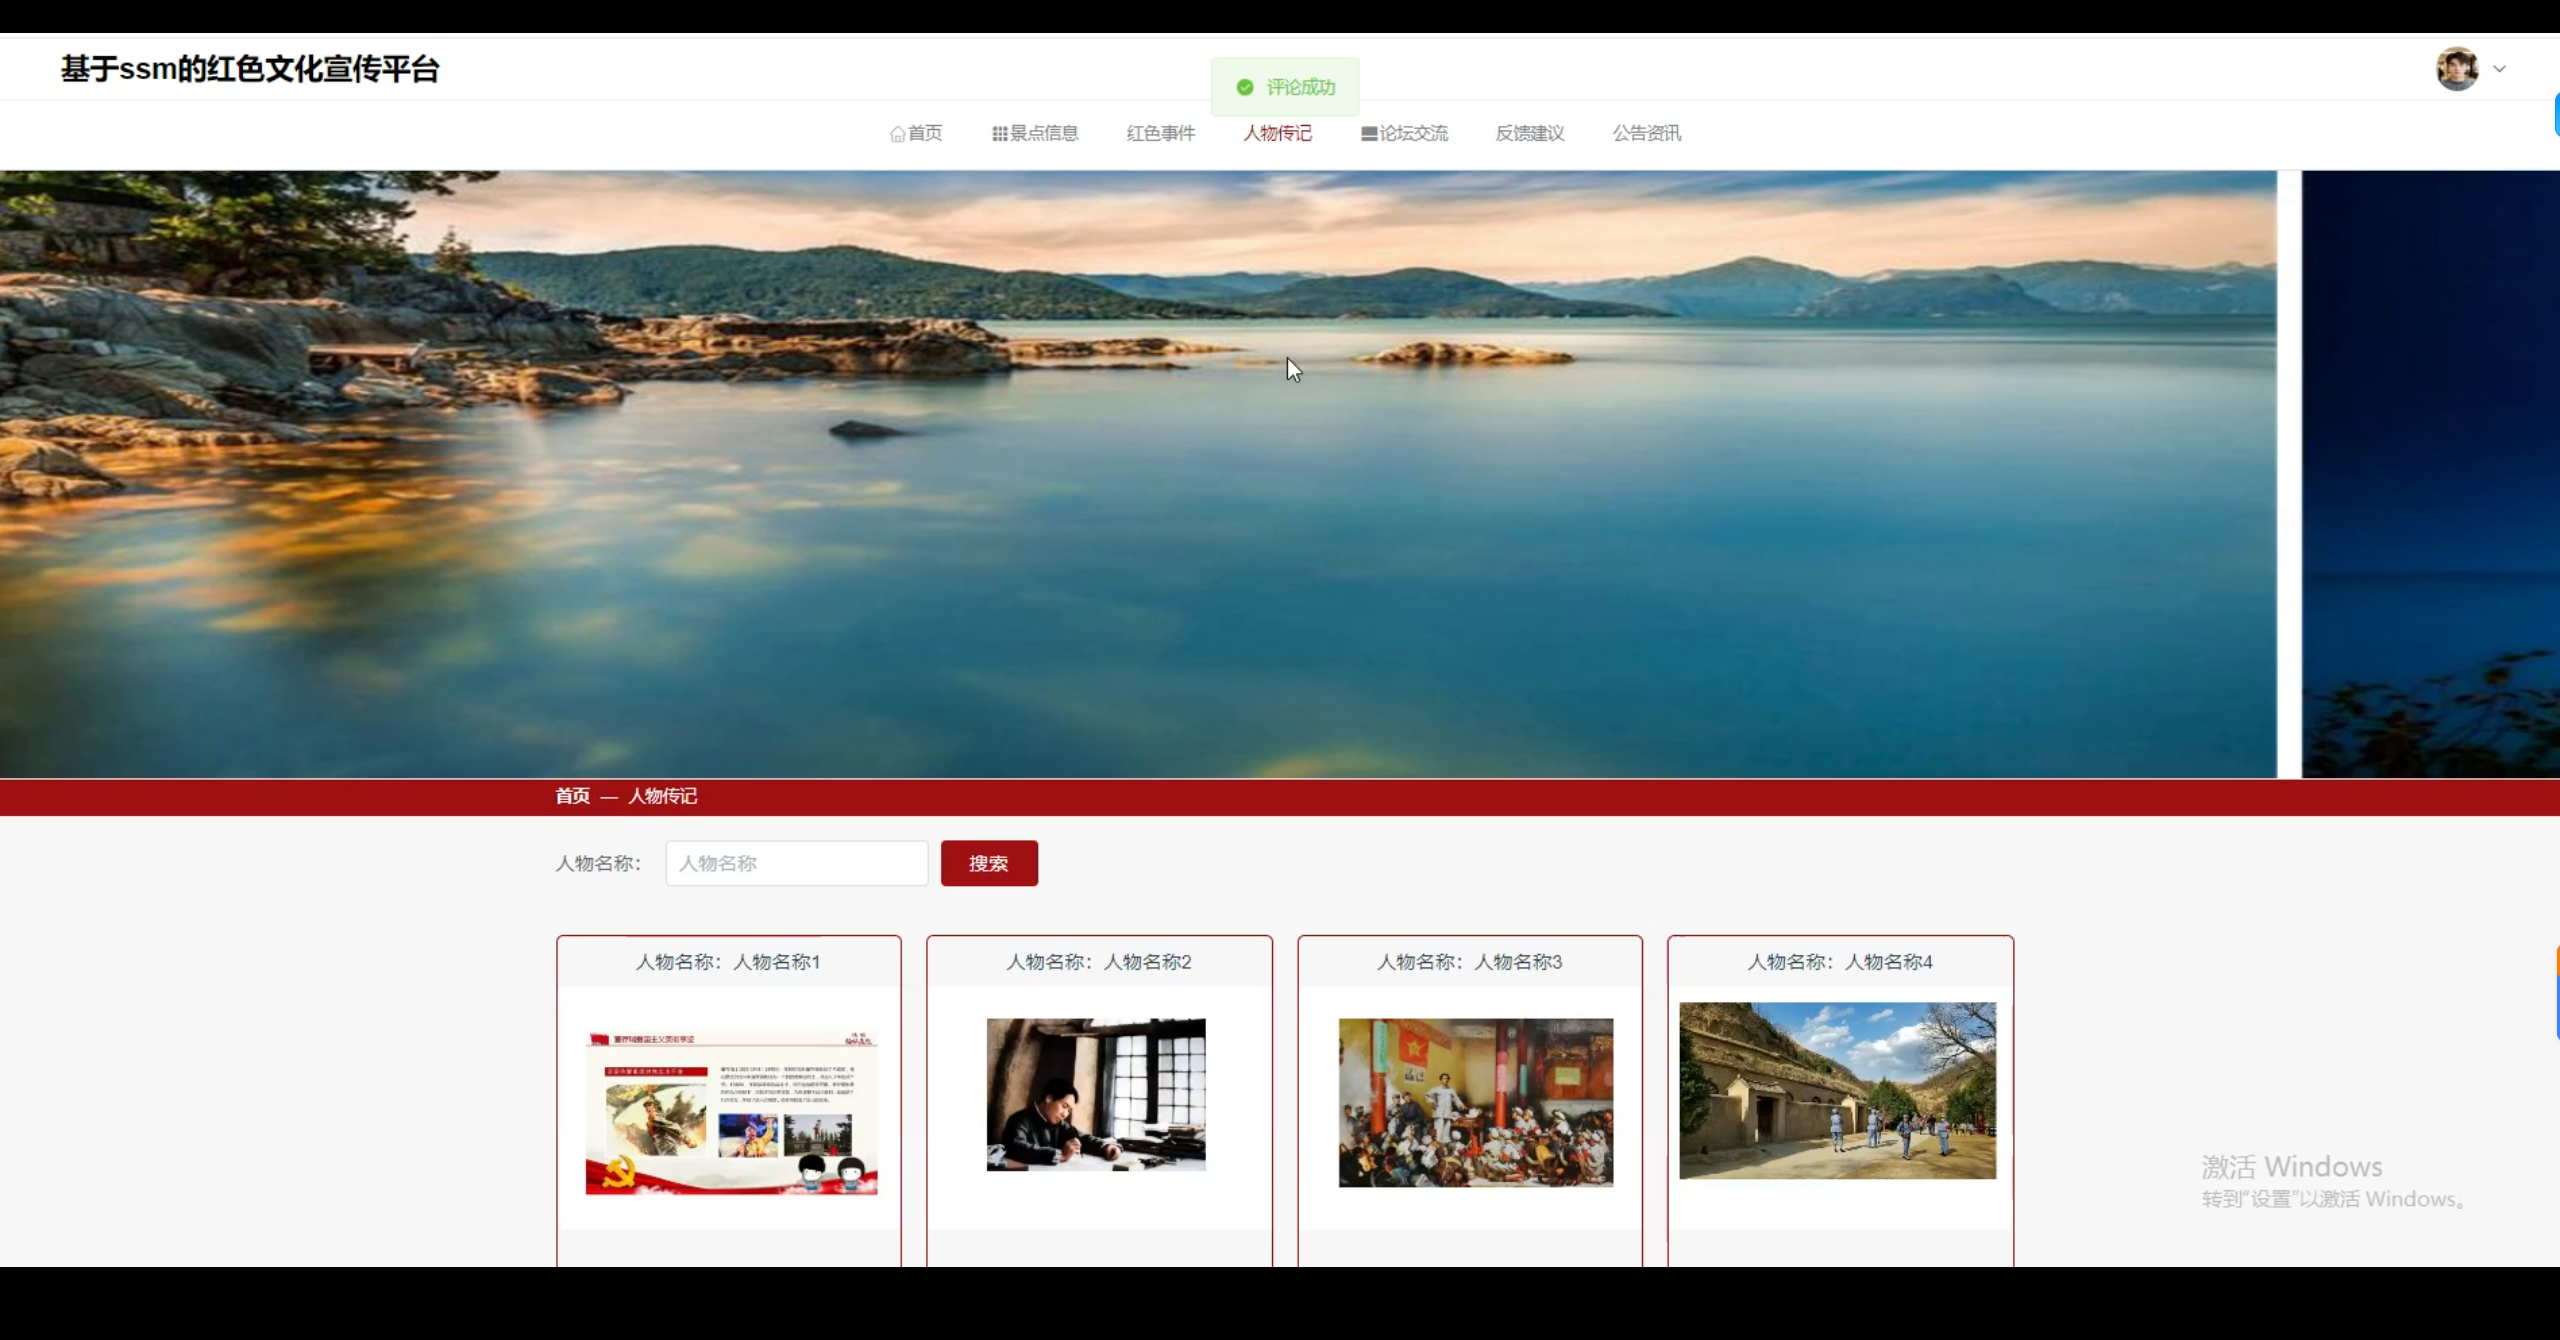
Task: Go to 首页 home nav item
Action: point(916,133)
